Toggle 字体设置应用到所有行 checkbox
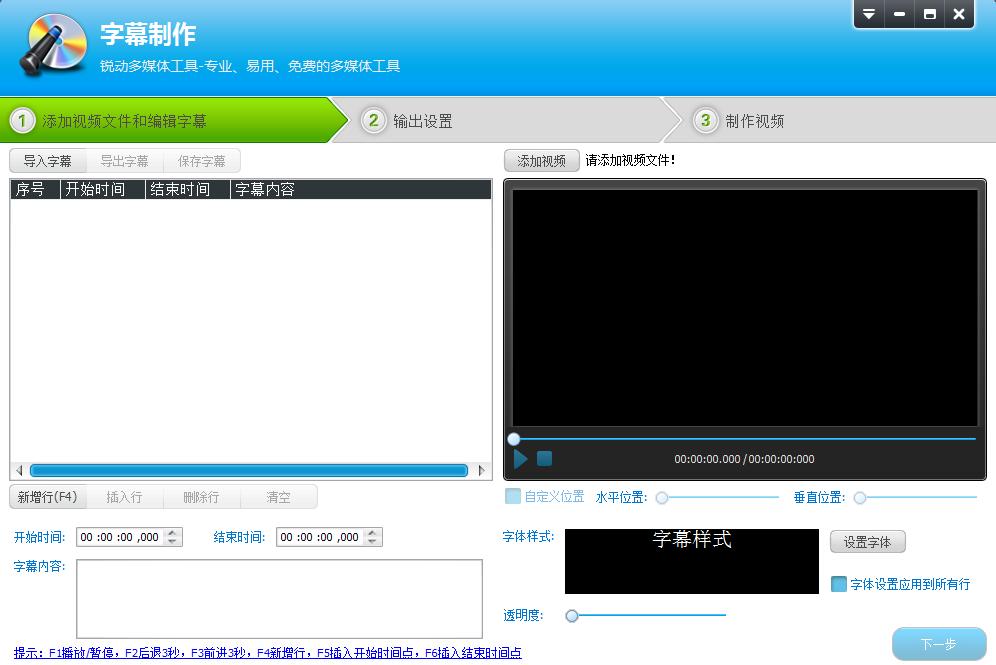 (839, 584)
